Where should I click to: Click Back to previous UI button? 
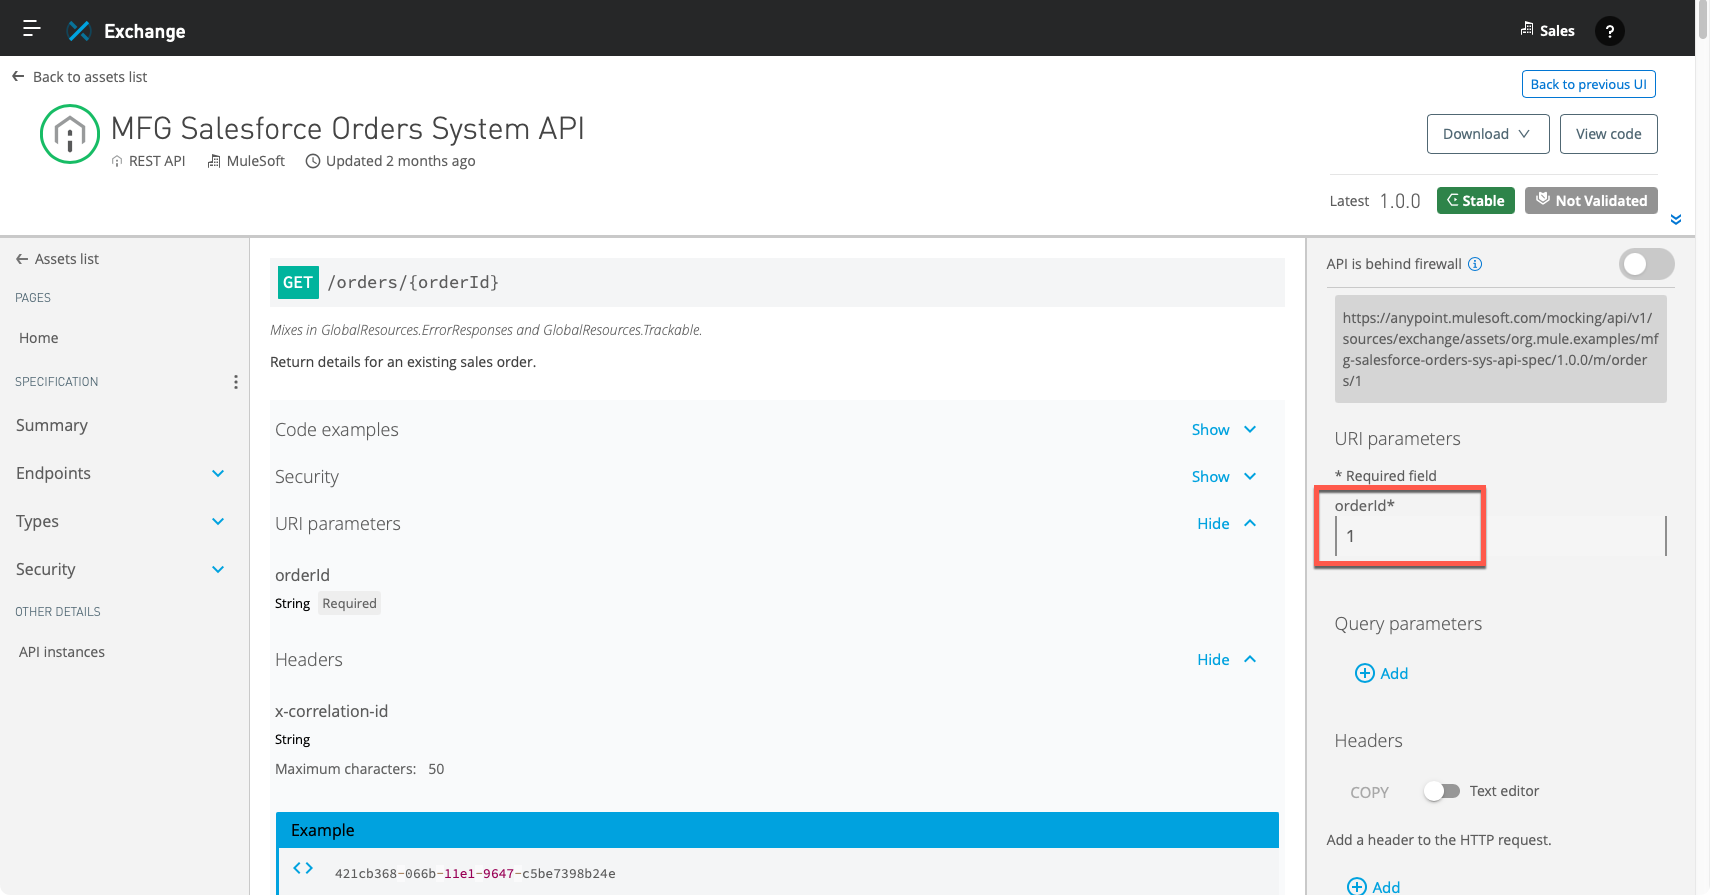[1588, 84]
